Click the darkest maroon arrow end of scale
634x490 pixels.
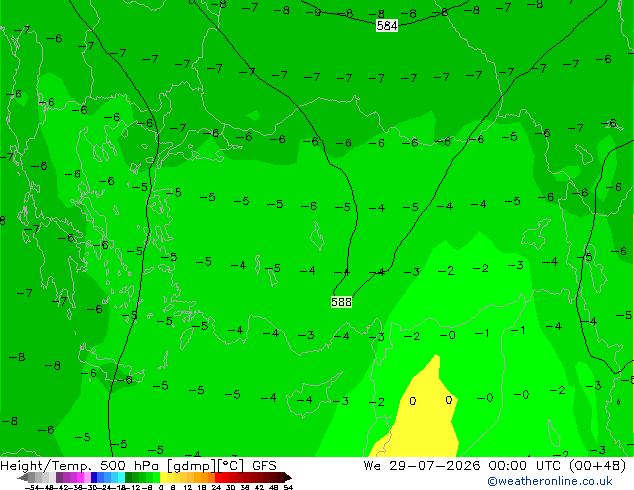click(287, 477)
